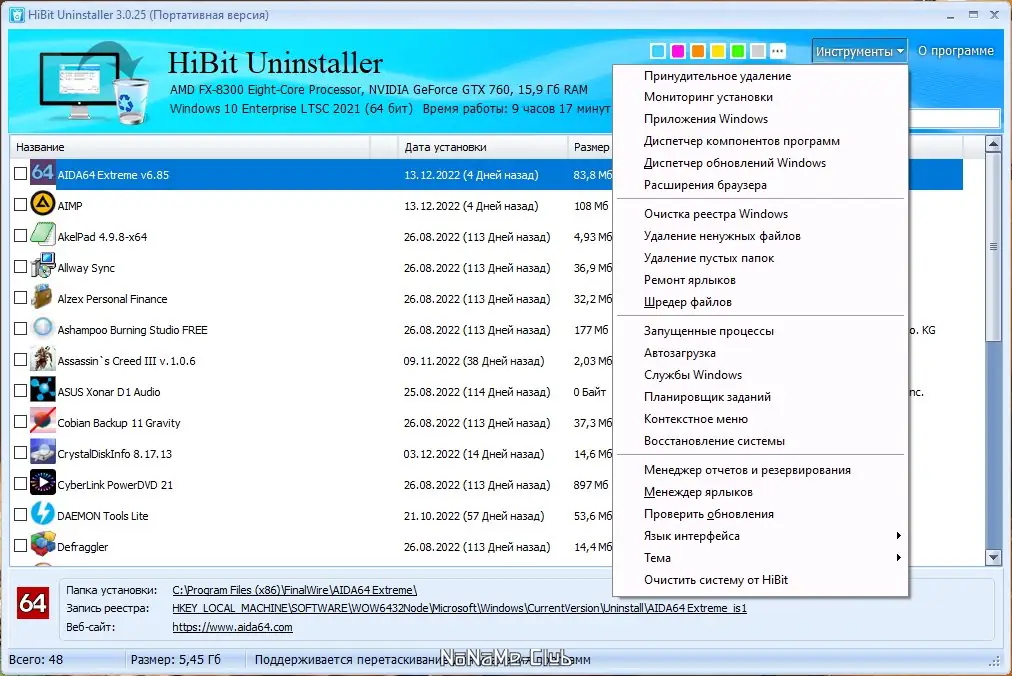Sort by the Дата установки column header
The width and height of the screenshot is (1012, 676).
coord(482,147)
